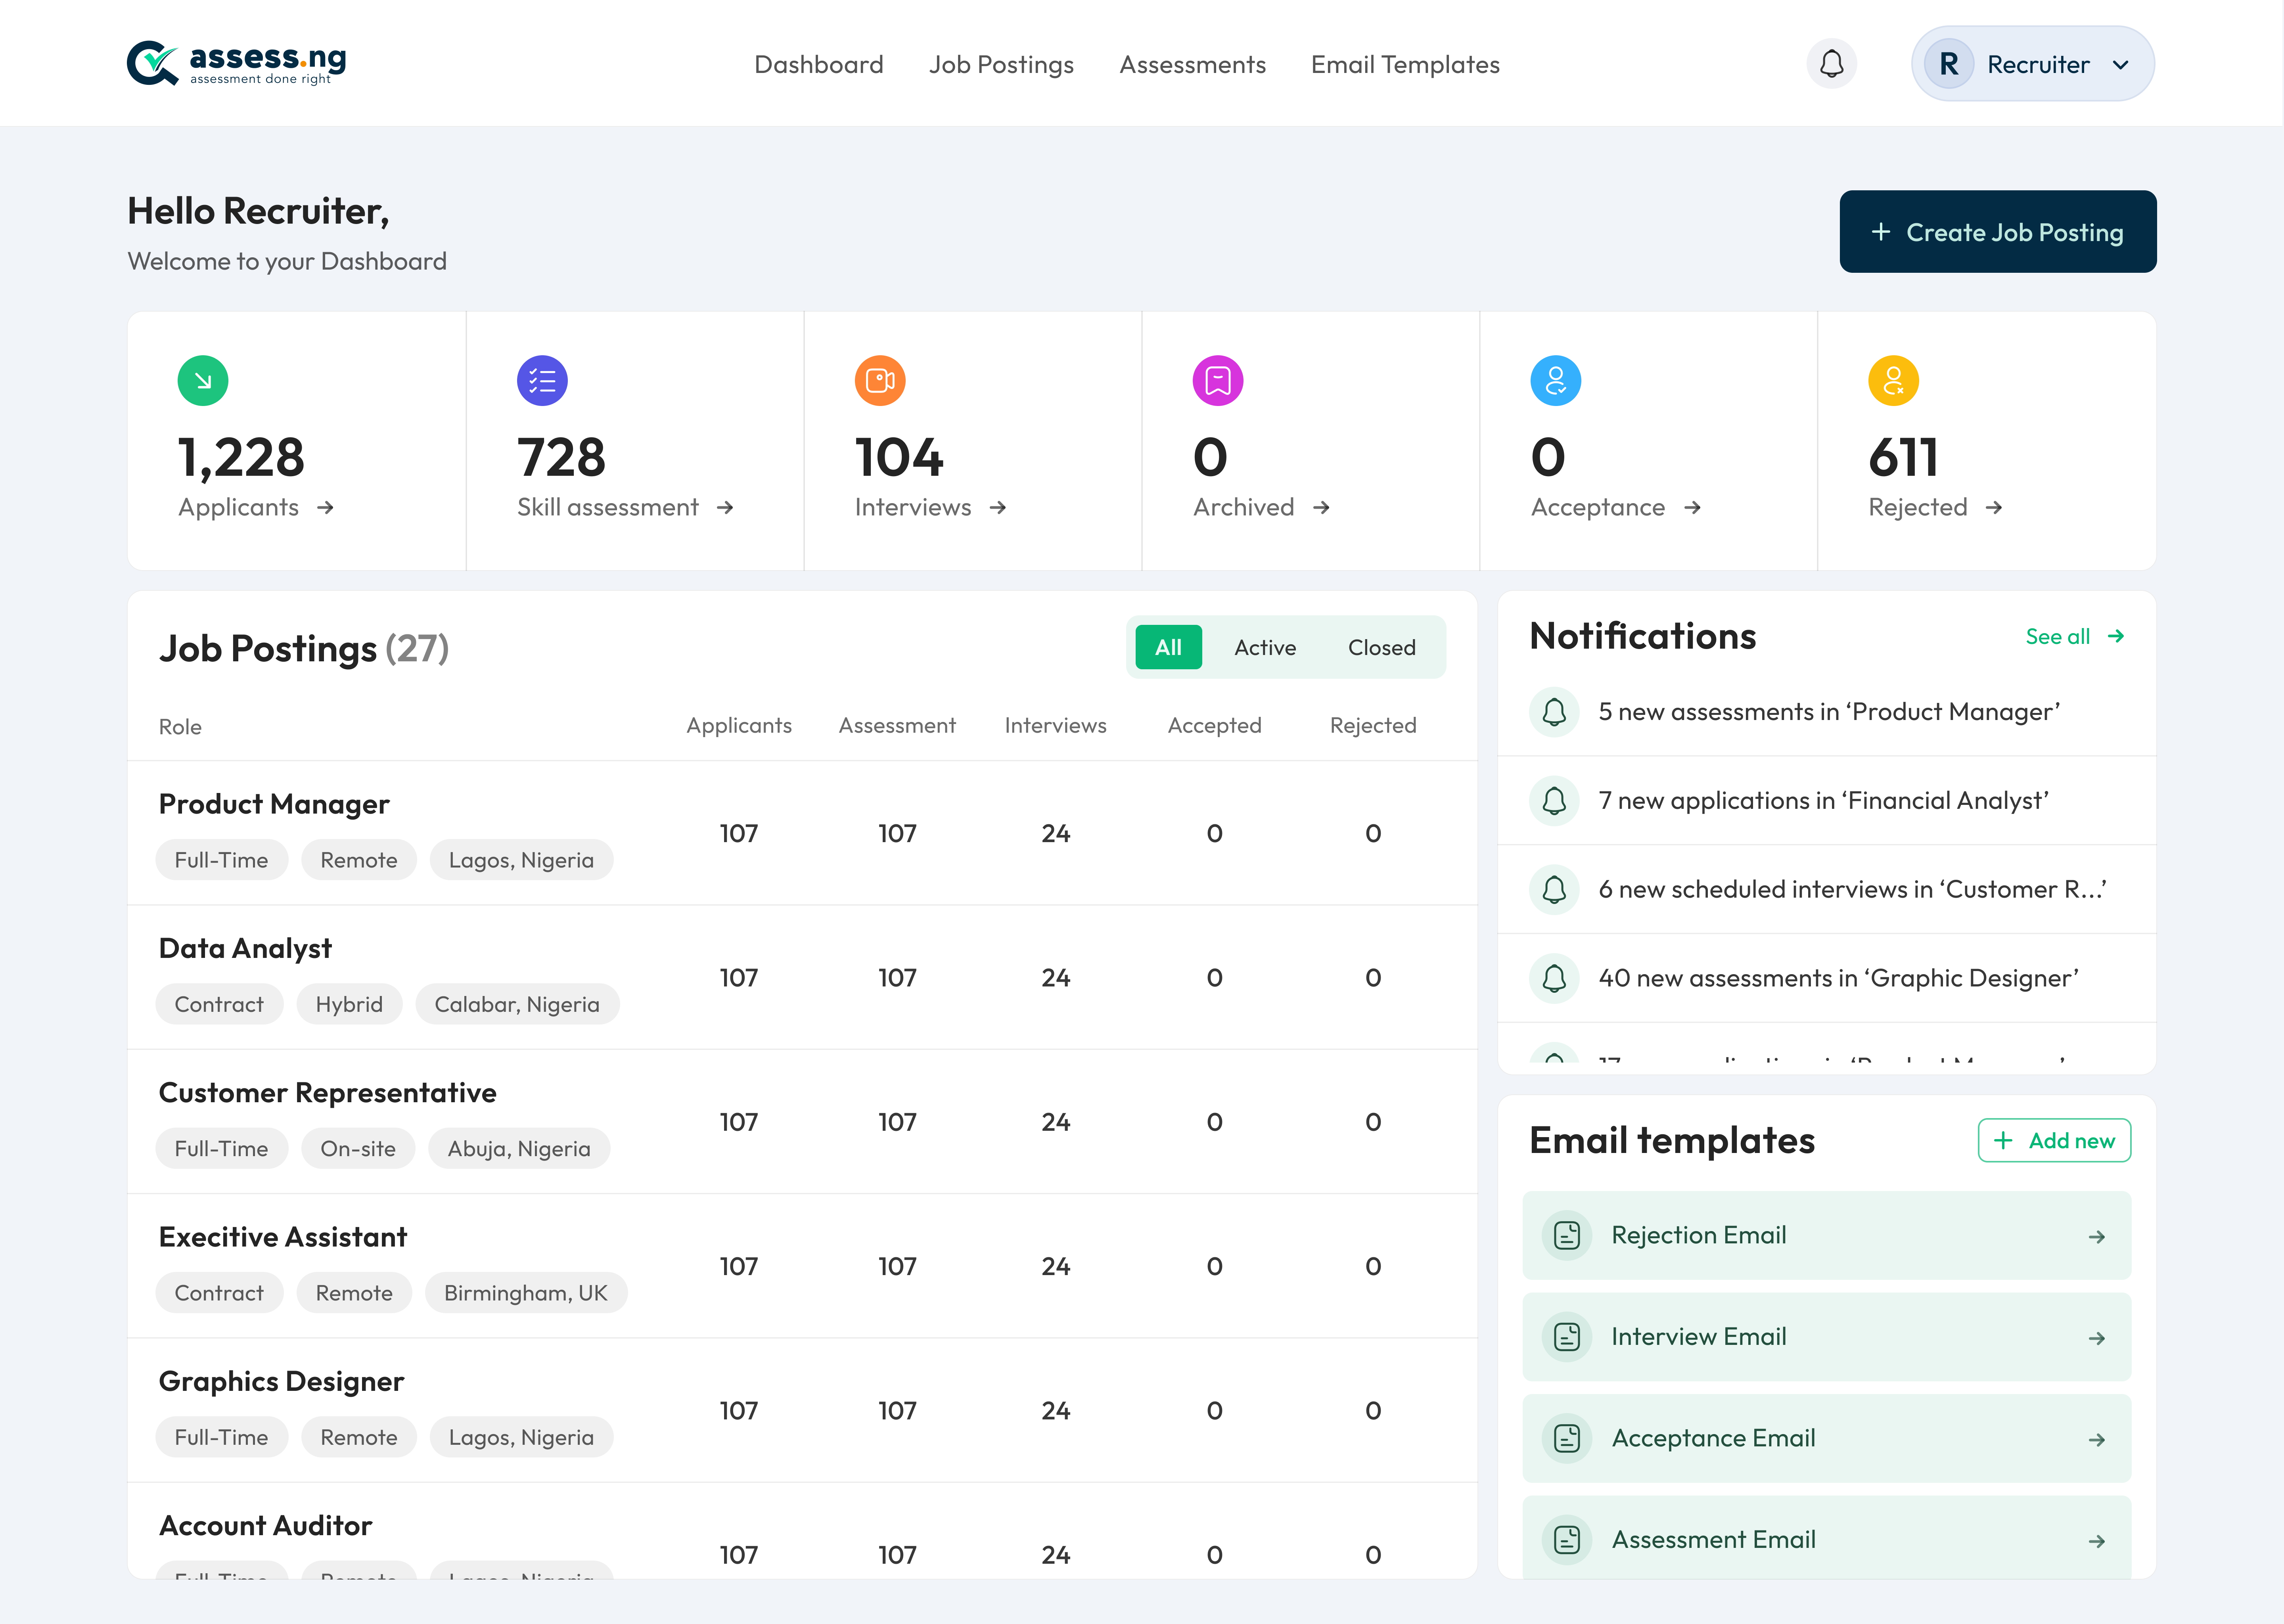Click bell icon for Product Manager assessments notification
The height and width of the screenshot is (1624, 2284).
[1554, 712]
